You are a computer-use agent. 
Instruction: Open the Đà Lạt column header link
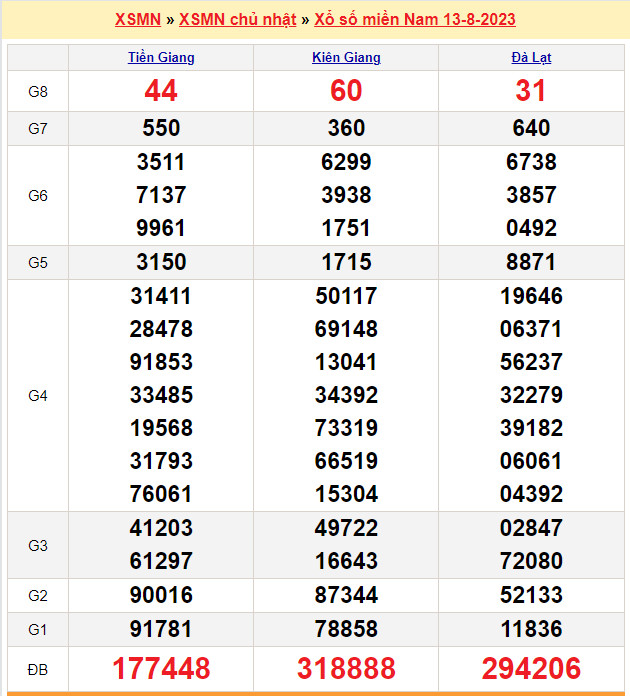coord(531,57)
